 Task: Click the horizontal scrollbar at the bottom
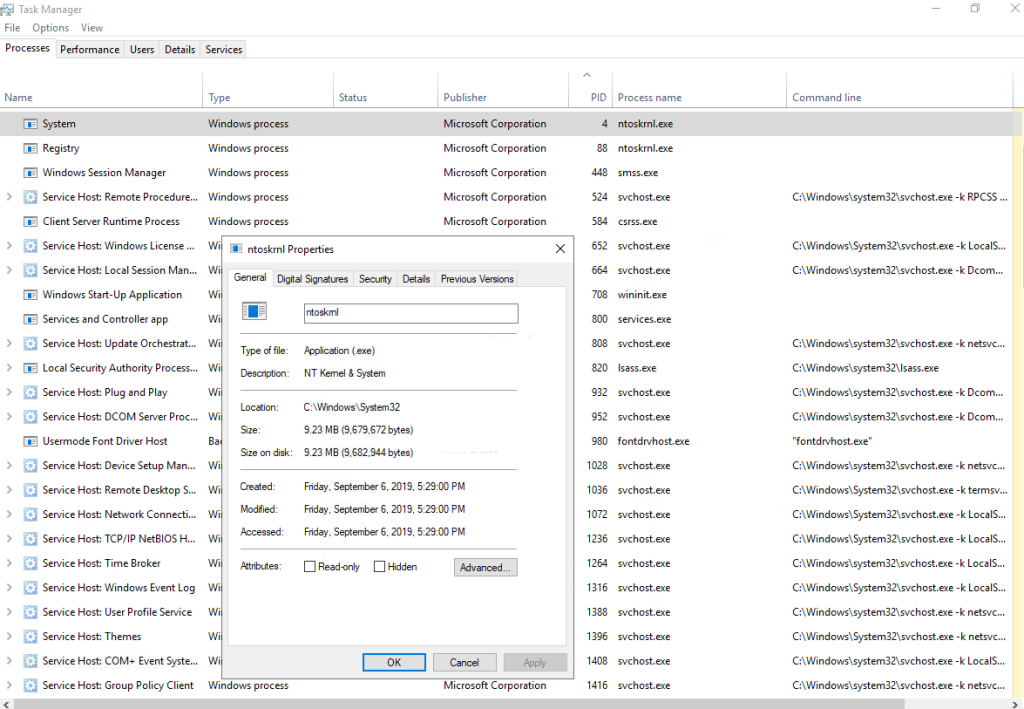[500, 703]
